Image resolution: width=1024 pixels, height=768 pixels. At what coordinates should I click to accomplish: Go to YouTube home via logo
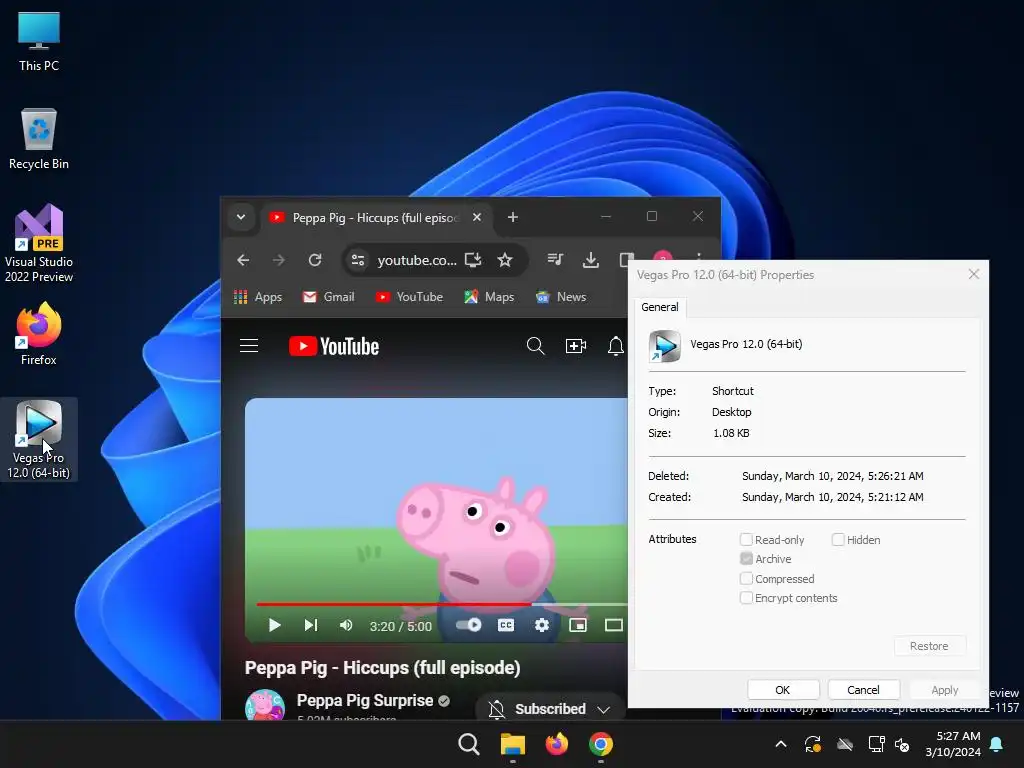click(334, 346)
